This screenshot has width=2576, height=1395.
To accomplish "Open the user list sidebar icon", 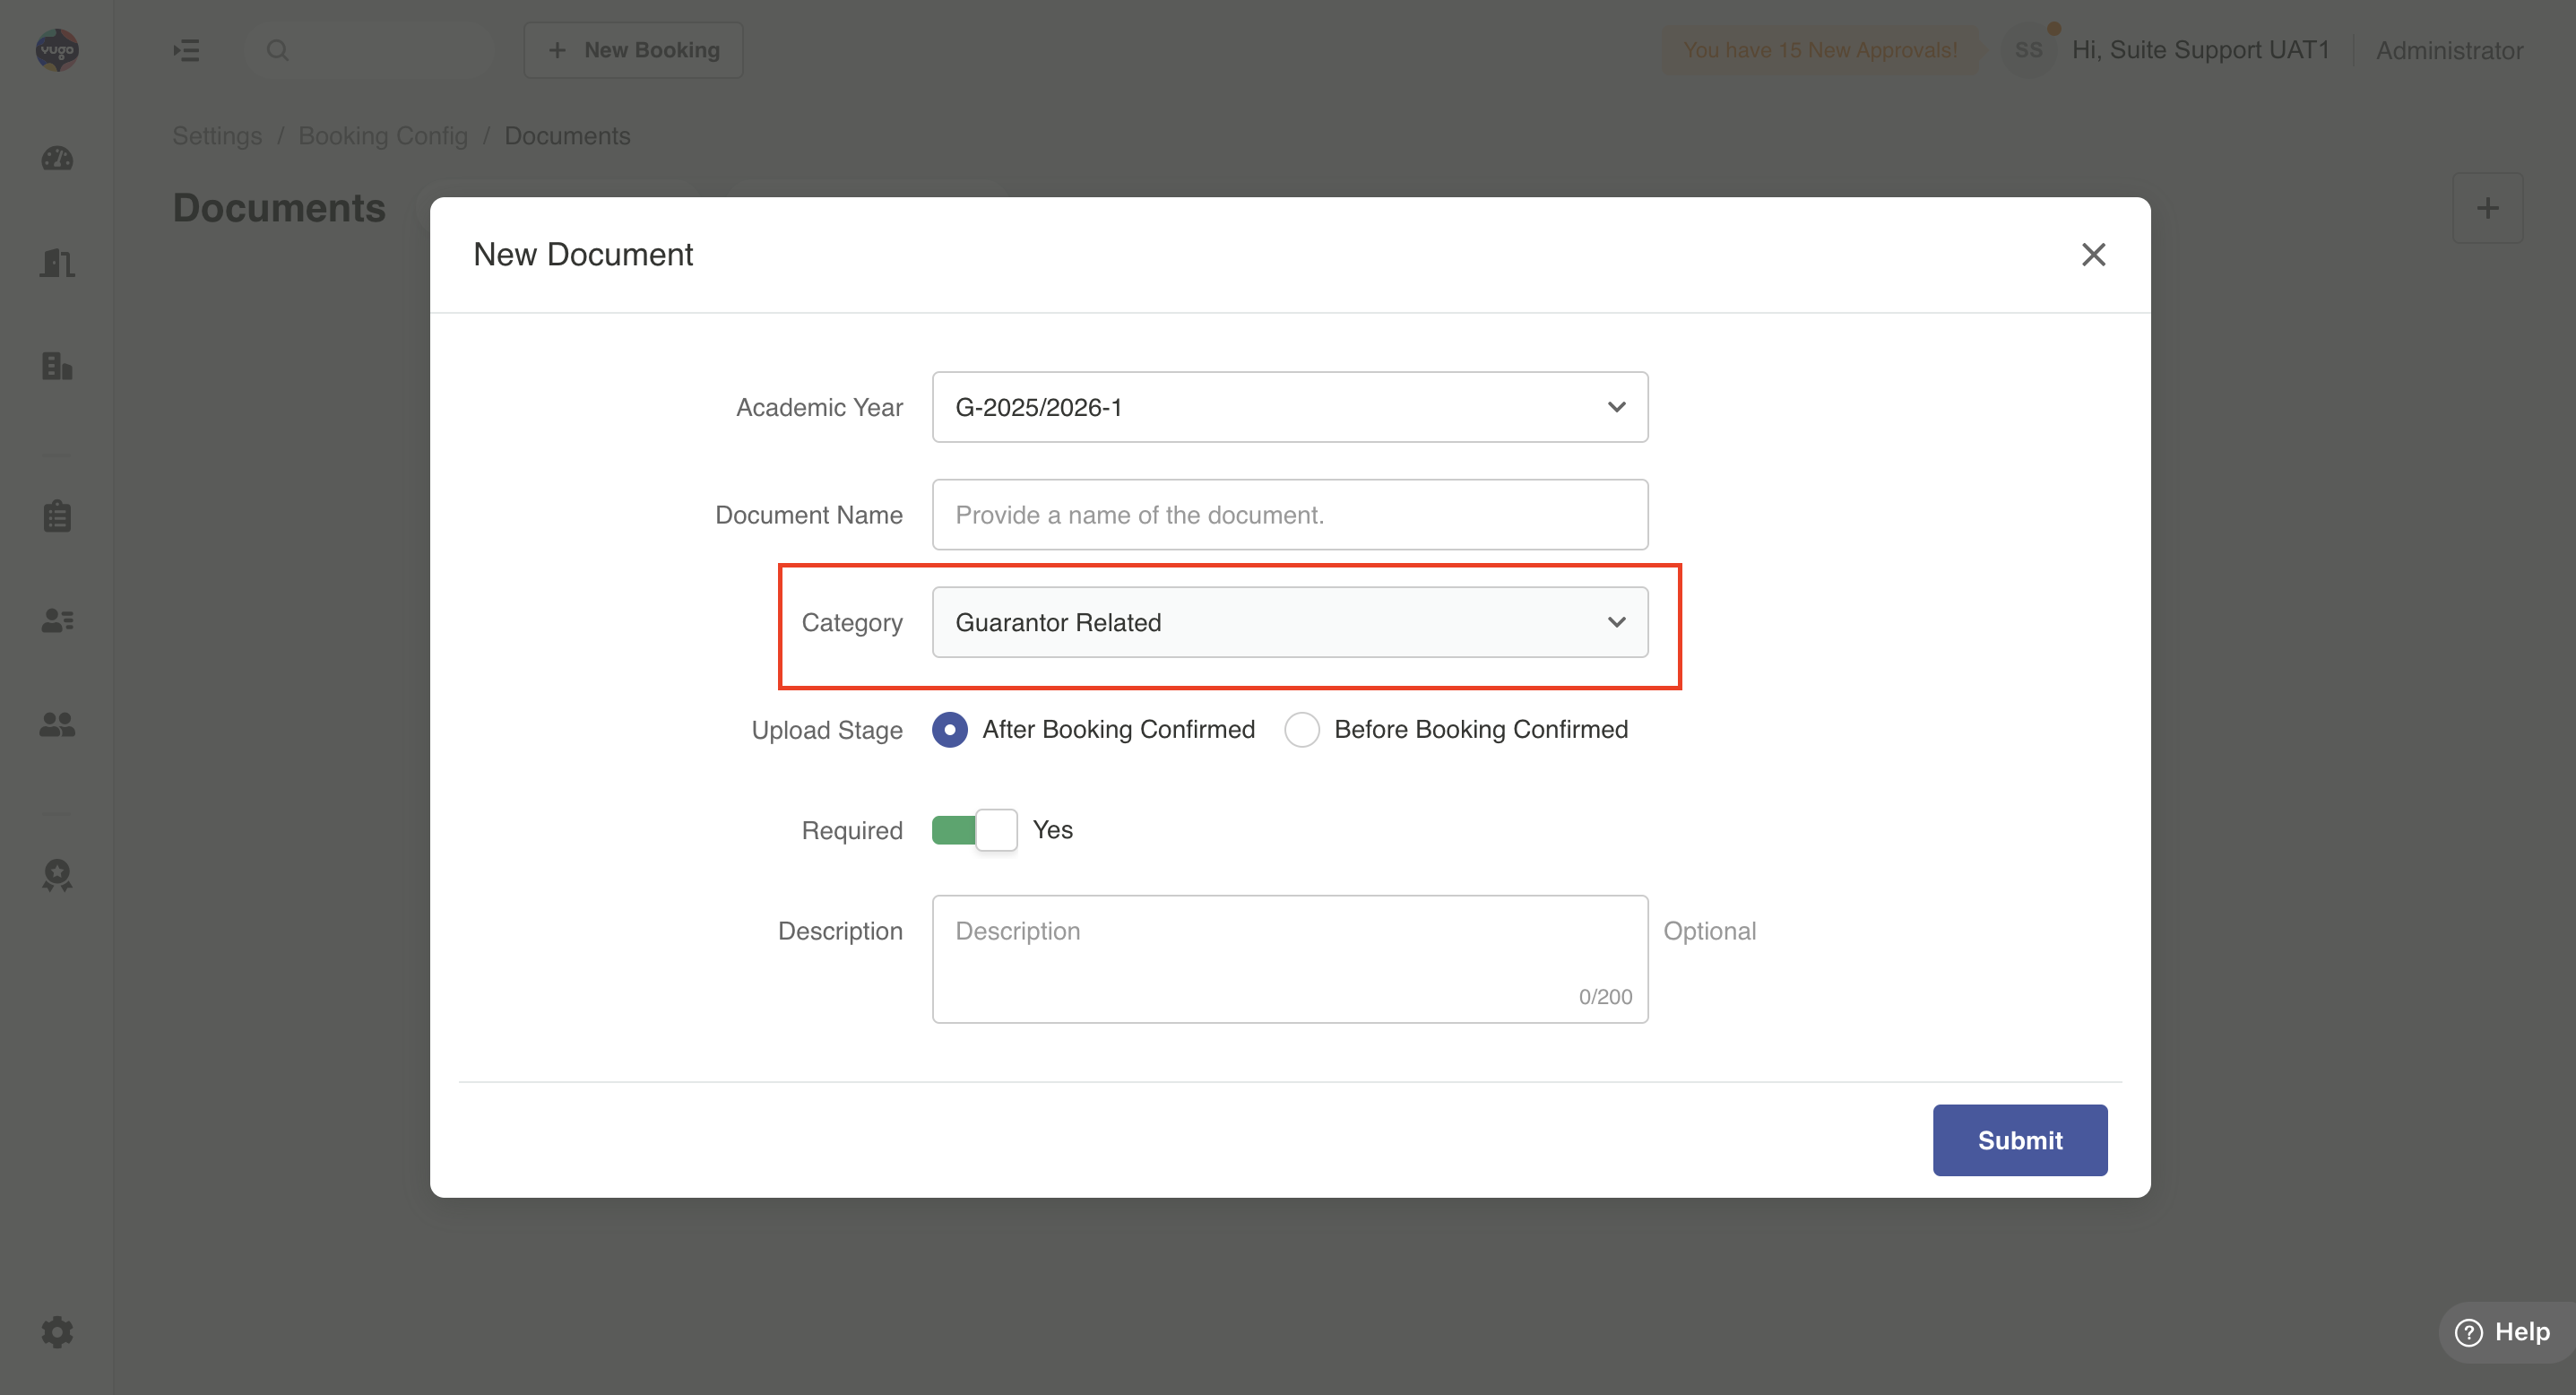I will (x=57, y=621).
